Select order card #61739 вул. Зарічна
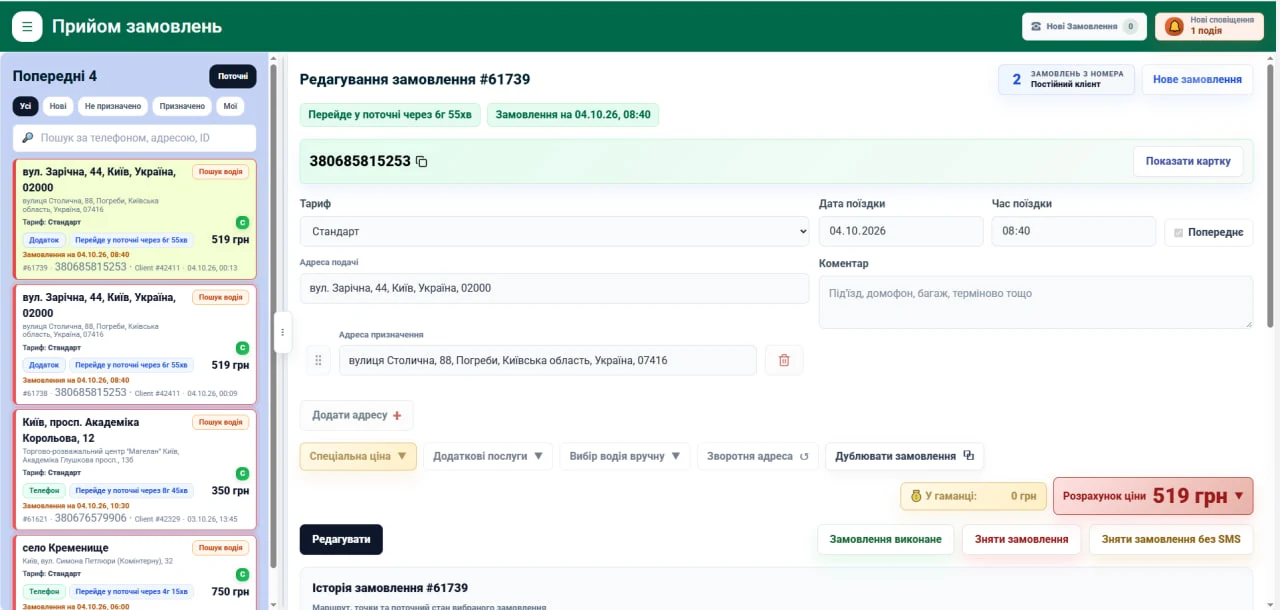The width and height of the screenshot is (1280, 610). pyautogui.click(x=134, y=220)
